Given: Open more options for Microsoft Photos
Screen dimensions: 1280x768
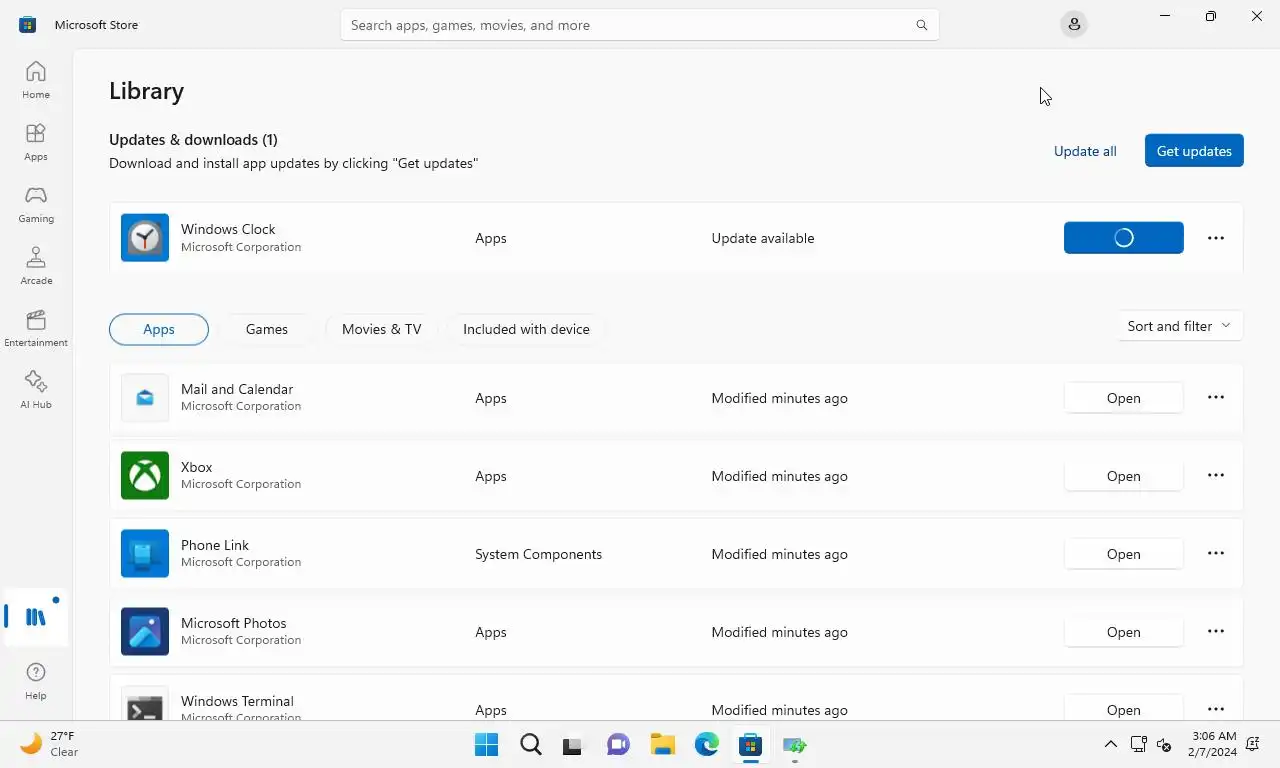Looking at the screenshot, I should [1216, 632].
